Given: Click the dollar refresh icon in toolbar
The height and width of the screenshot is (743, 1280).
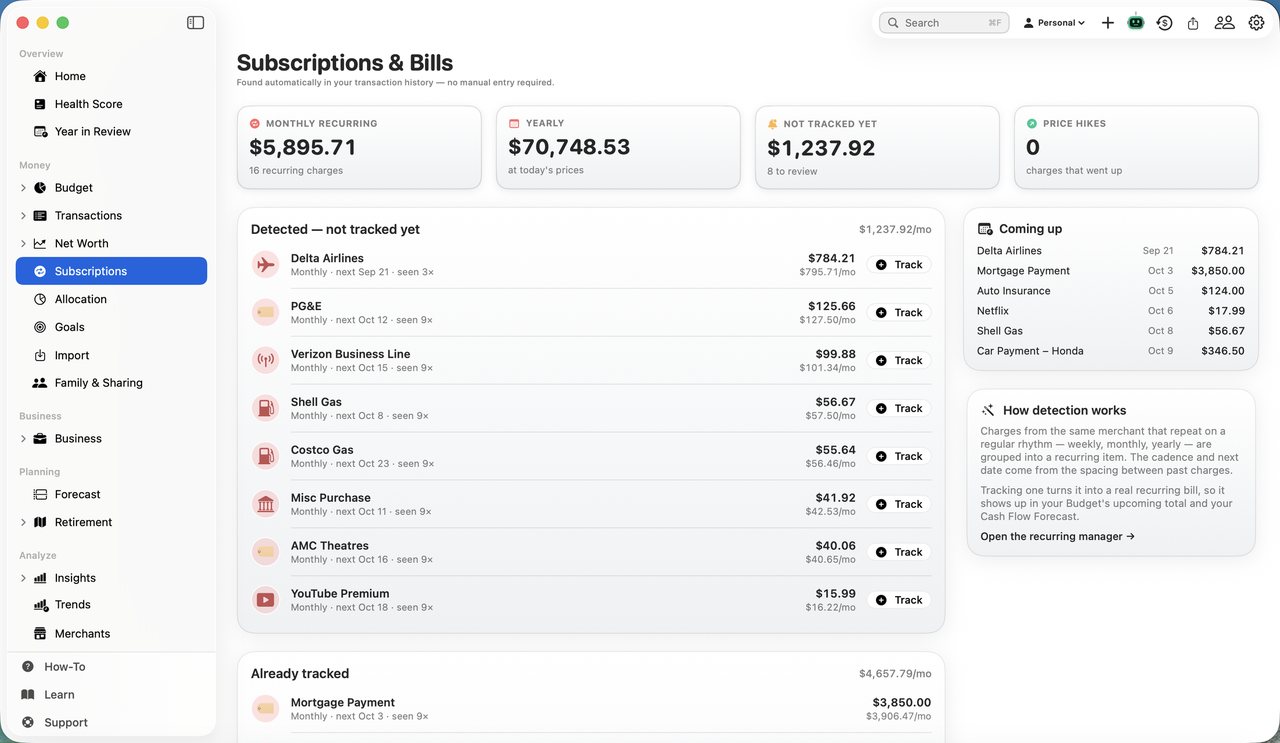Looking at the screenshot, I should (1164, 22).
